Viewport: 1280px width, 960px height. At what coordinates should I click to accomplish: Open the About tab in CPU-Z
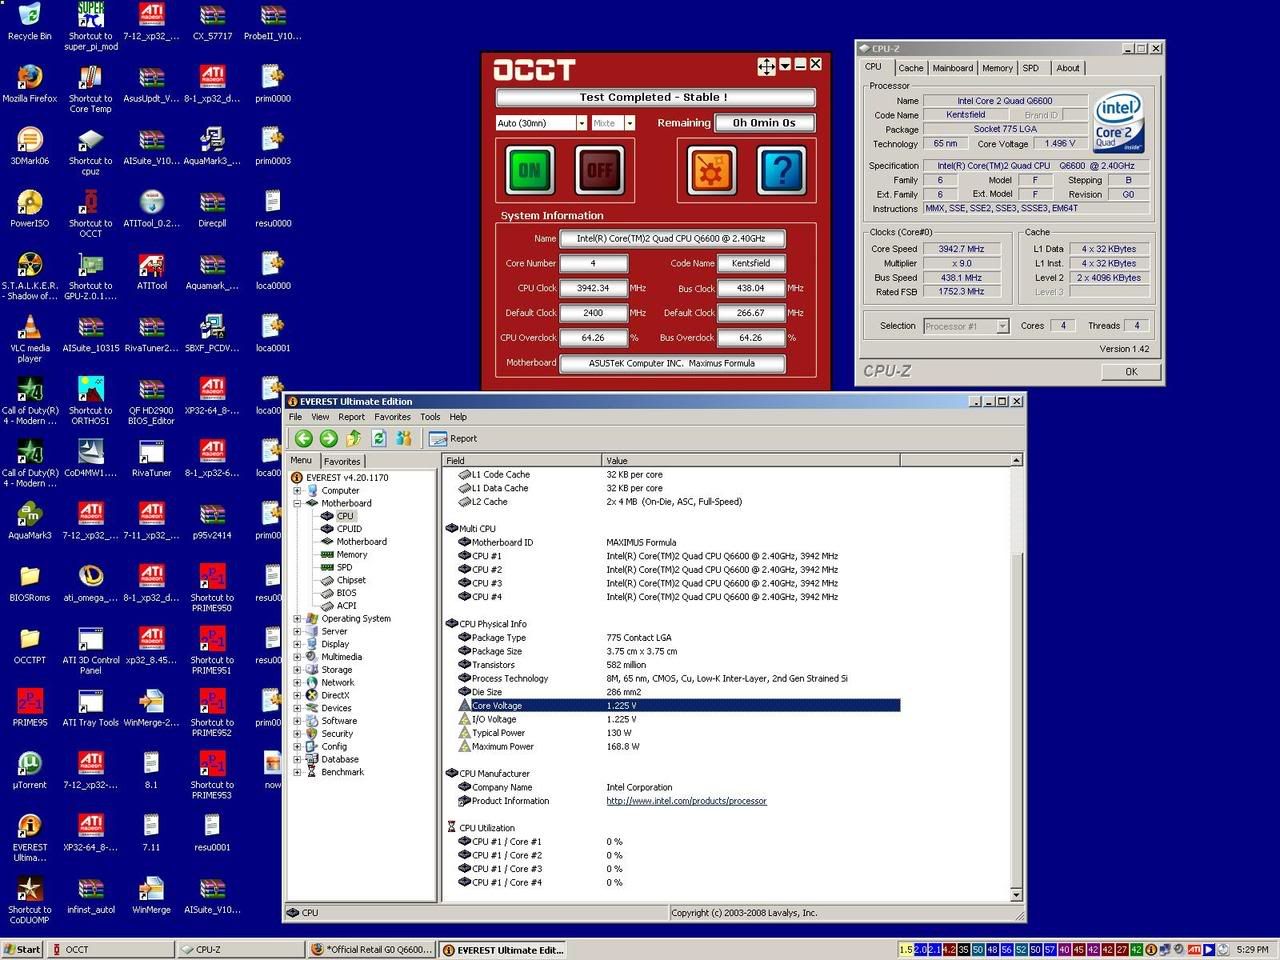tap(1068, 68)
